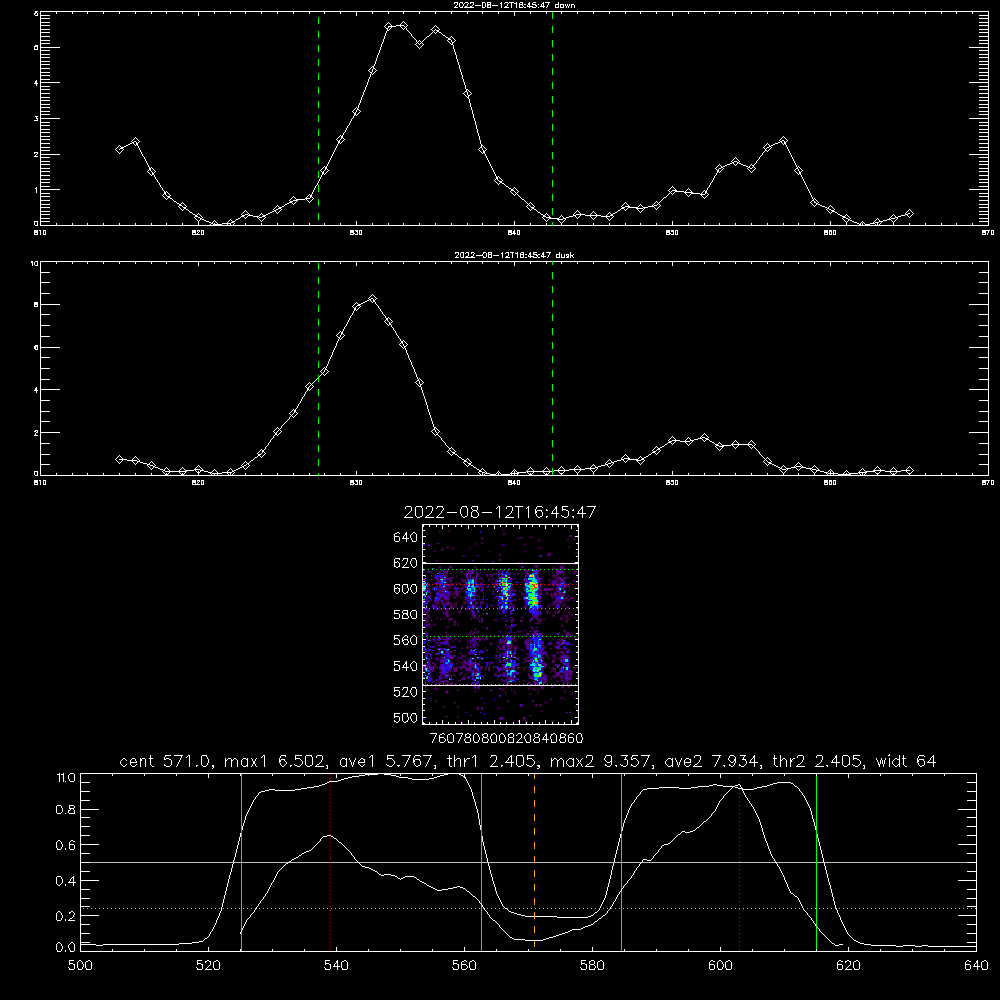Click y-axis label 540 beside spectrogram
The height and width of the screenshot is (1000, 1000).
(405, 666)
